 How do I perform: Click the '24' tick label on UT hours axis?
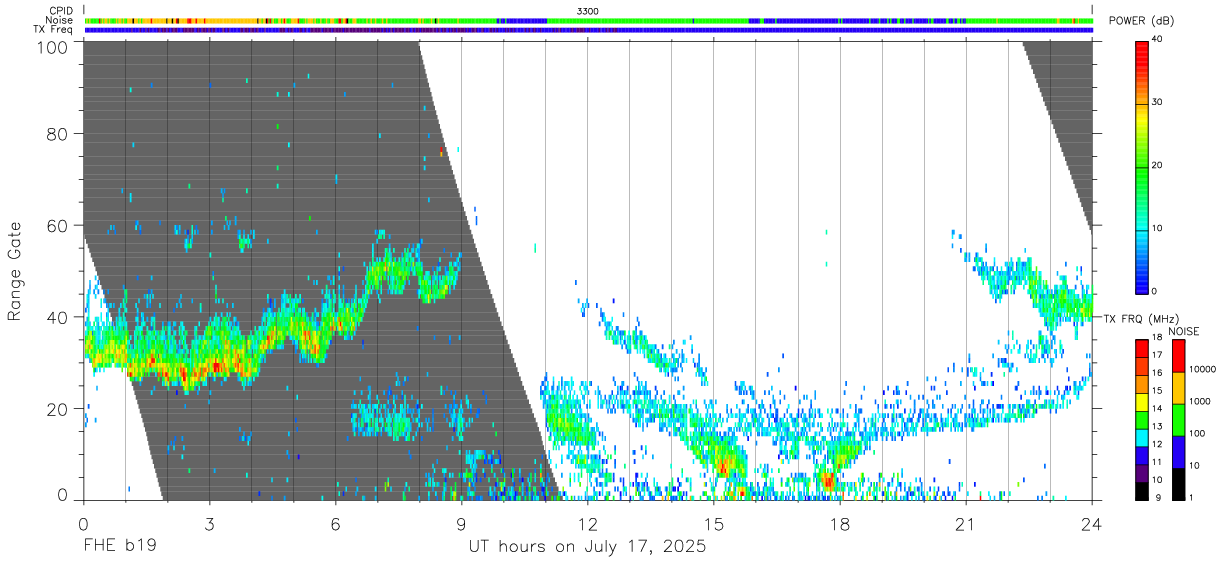click(1091, 523)
